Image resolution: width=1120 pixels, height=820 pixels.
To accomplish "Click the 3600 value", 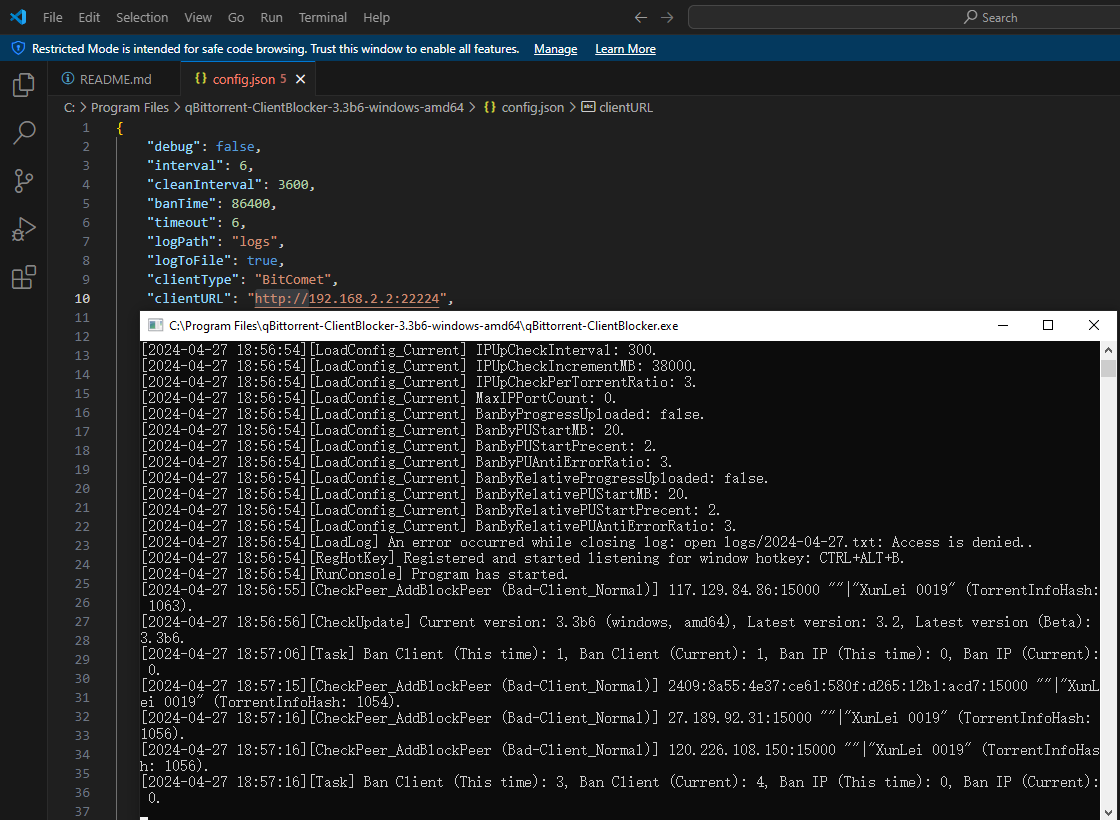I will [293, 184].
